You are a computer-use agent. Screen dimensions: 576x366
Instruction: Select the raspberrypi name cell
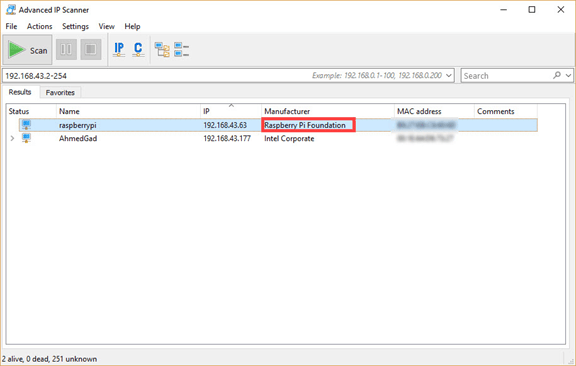pos(78,125)
